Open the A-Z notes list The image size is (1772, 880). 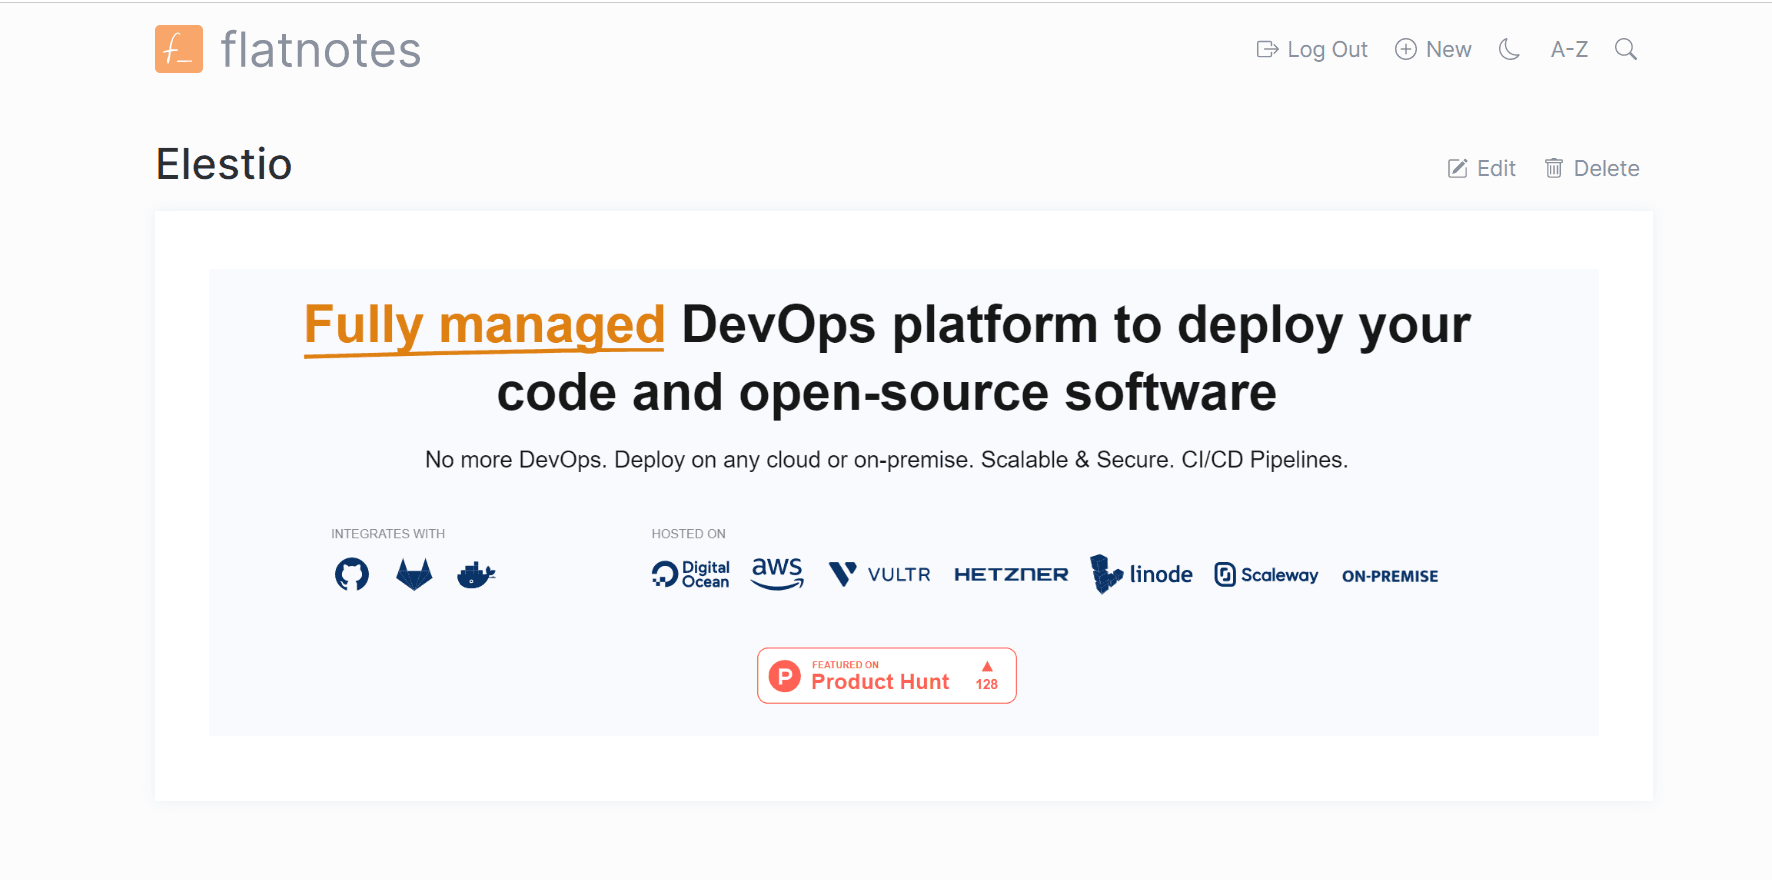(x=1569, y=49)
